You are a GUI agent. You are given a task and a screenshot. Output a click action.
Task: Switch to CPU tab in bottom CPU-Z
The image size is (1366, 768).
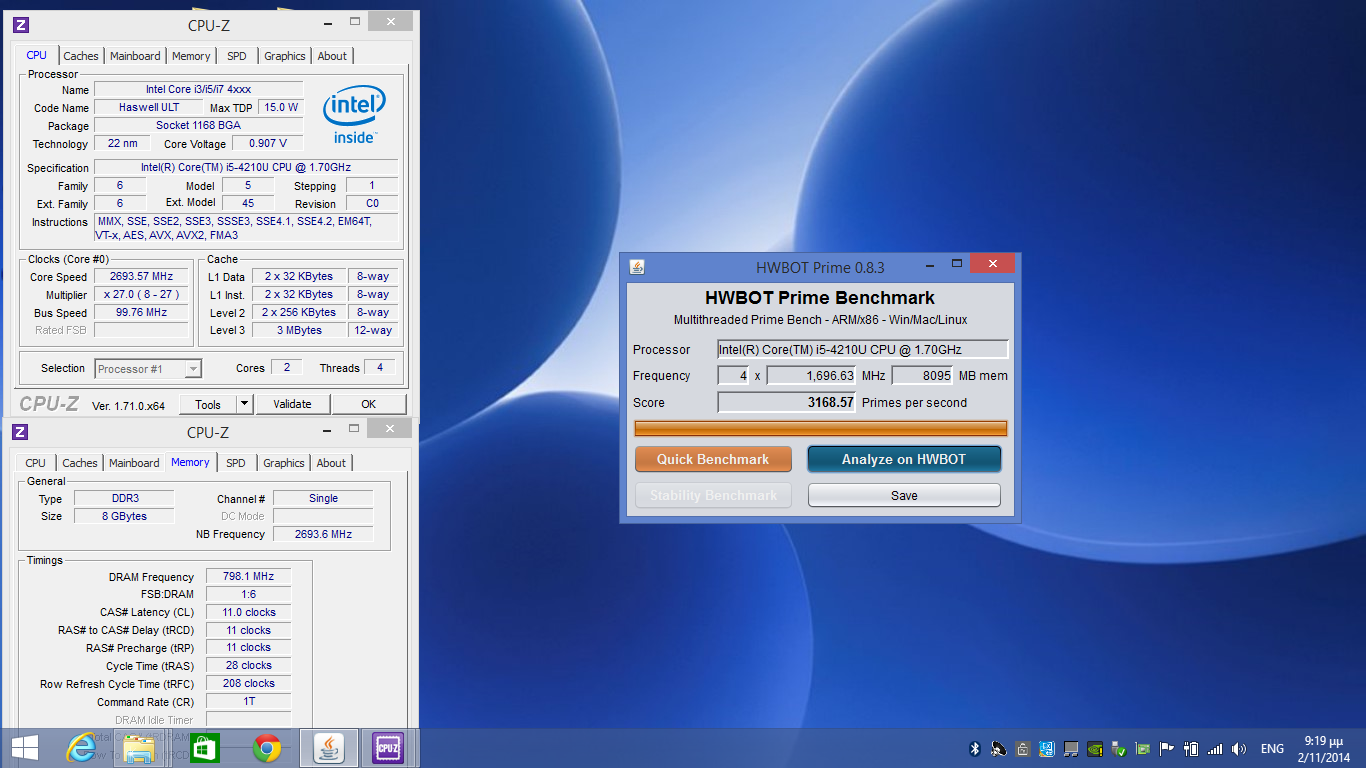tap(36, 463)
